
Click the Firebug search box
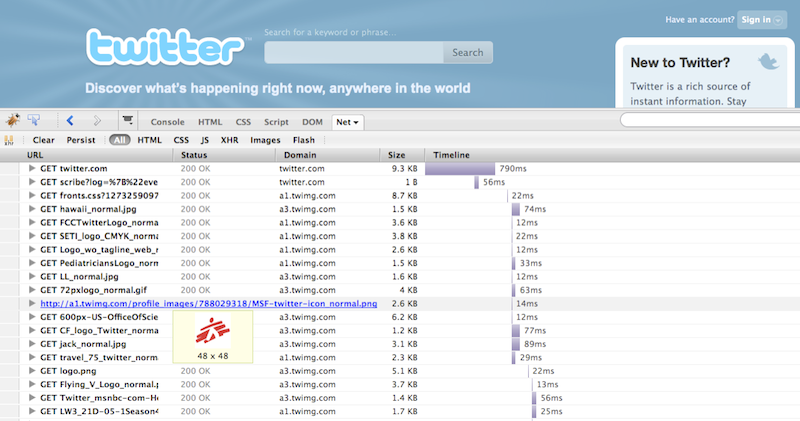(x=710, y=120)
